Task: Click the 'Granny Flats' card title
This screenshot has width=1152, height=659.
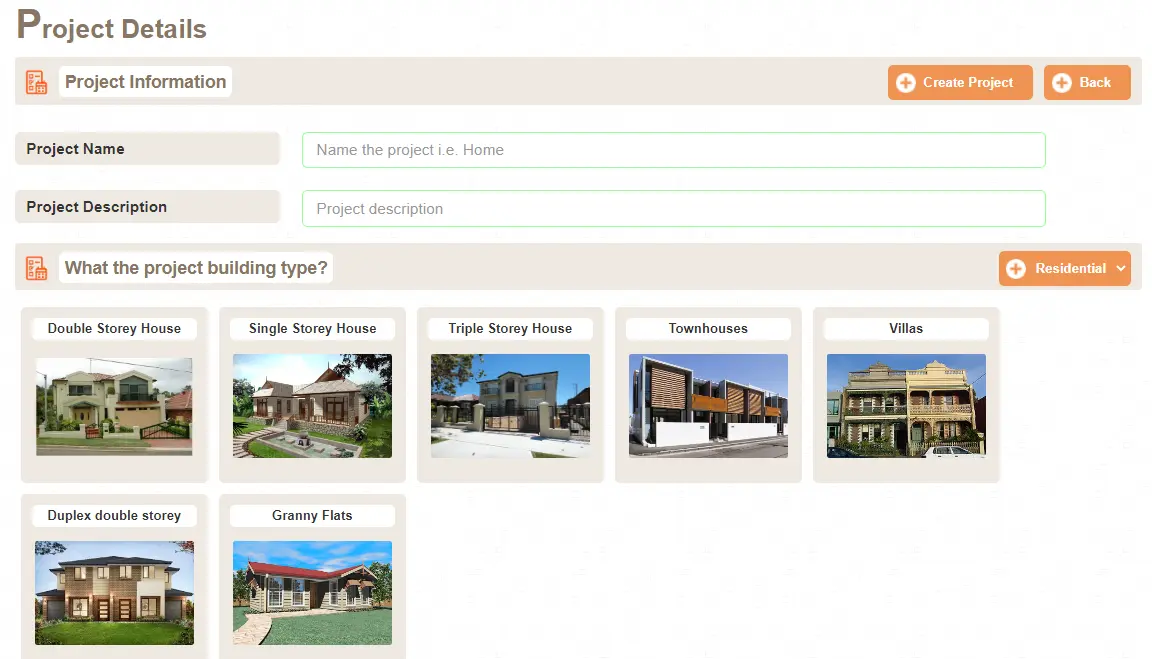Action: point(312,516)
